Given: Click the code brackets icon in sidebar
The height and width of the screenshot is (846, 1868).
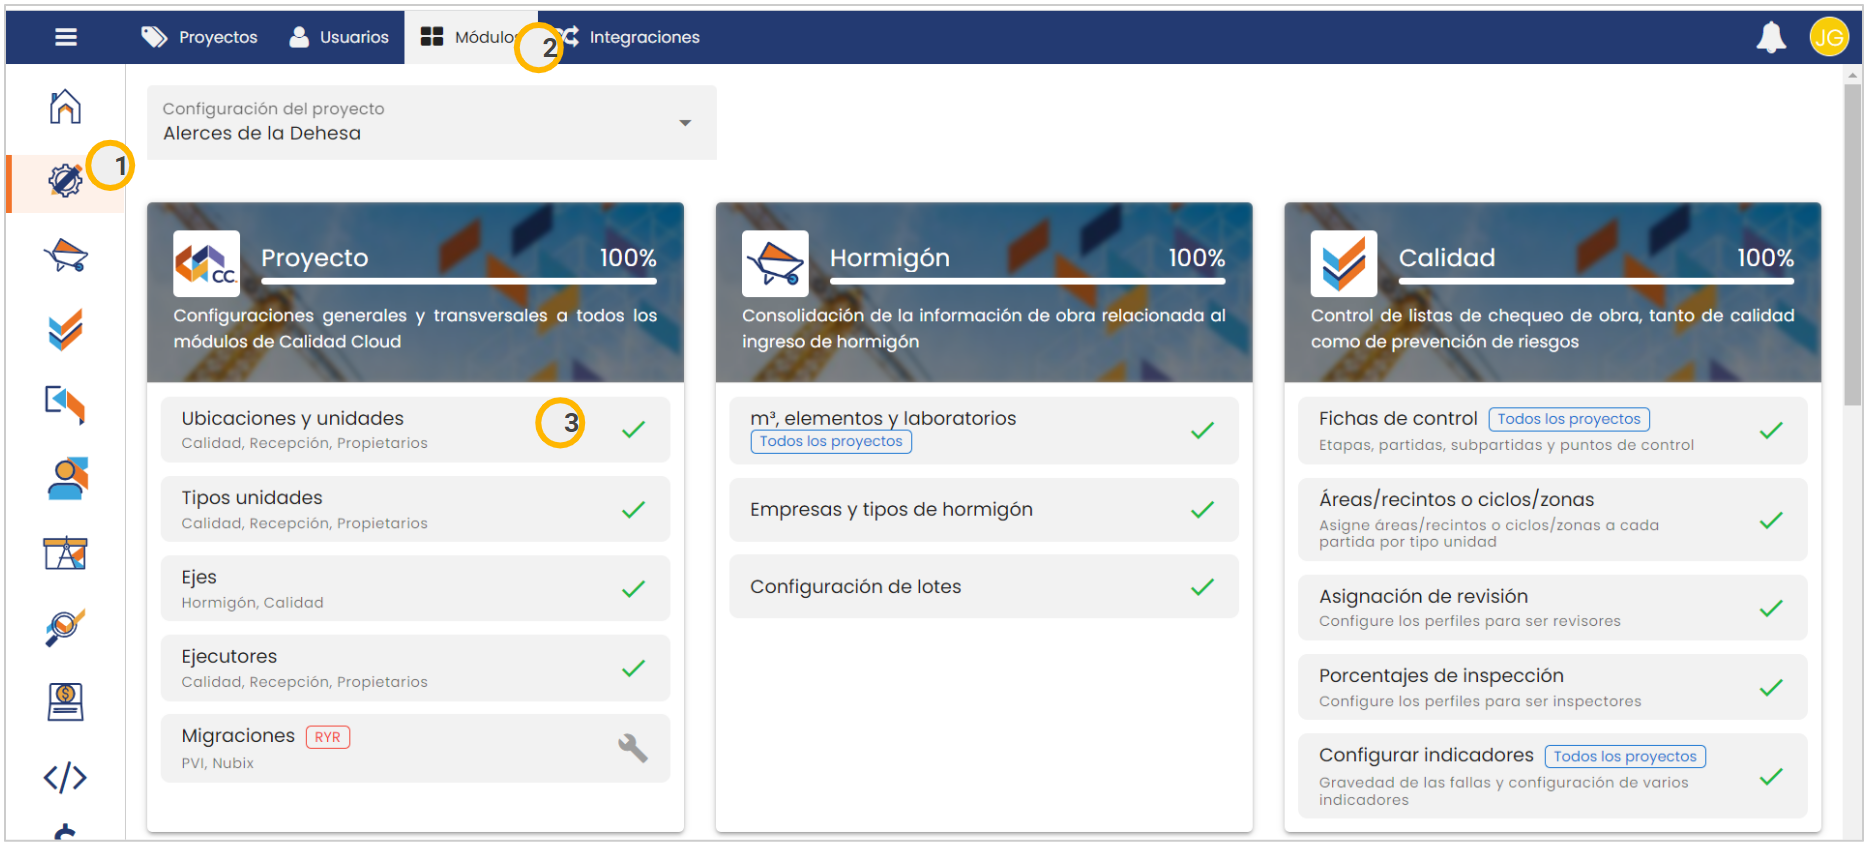Looking at the screenshot, I should [x=65, y=777].
